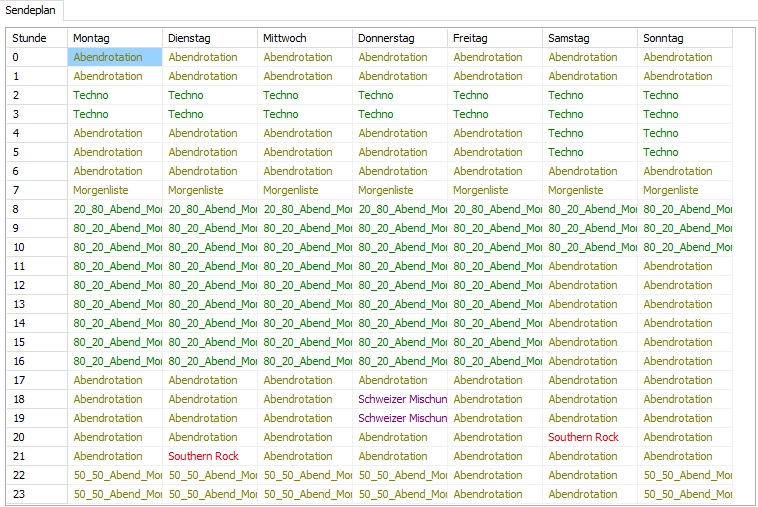
Task: Select 50_50_Abend_Mor cell for Sonntag hour 22
Action: tap(684, 475)
